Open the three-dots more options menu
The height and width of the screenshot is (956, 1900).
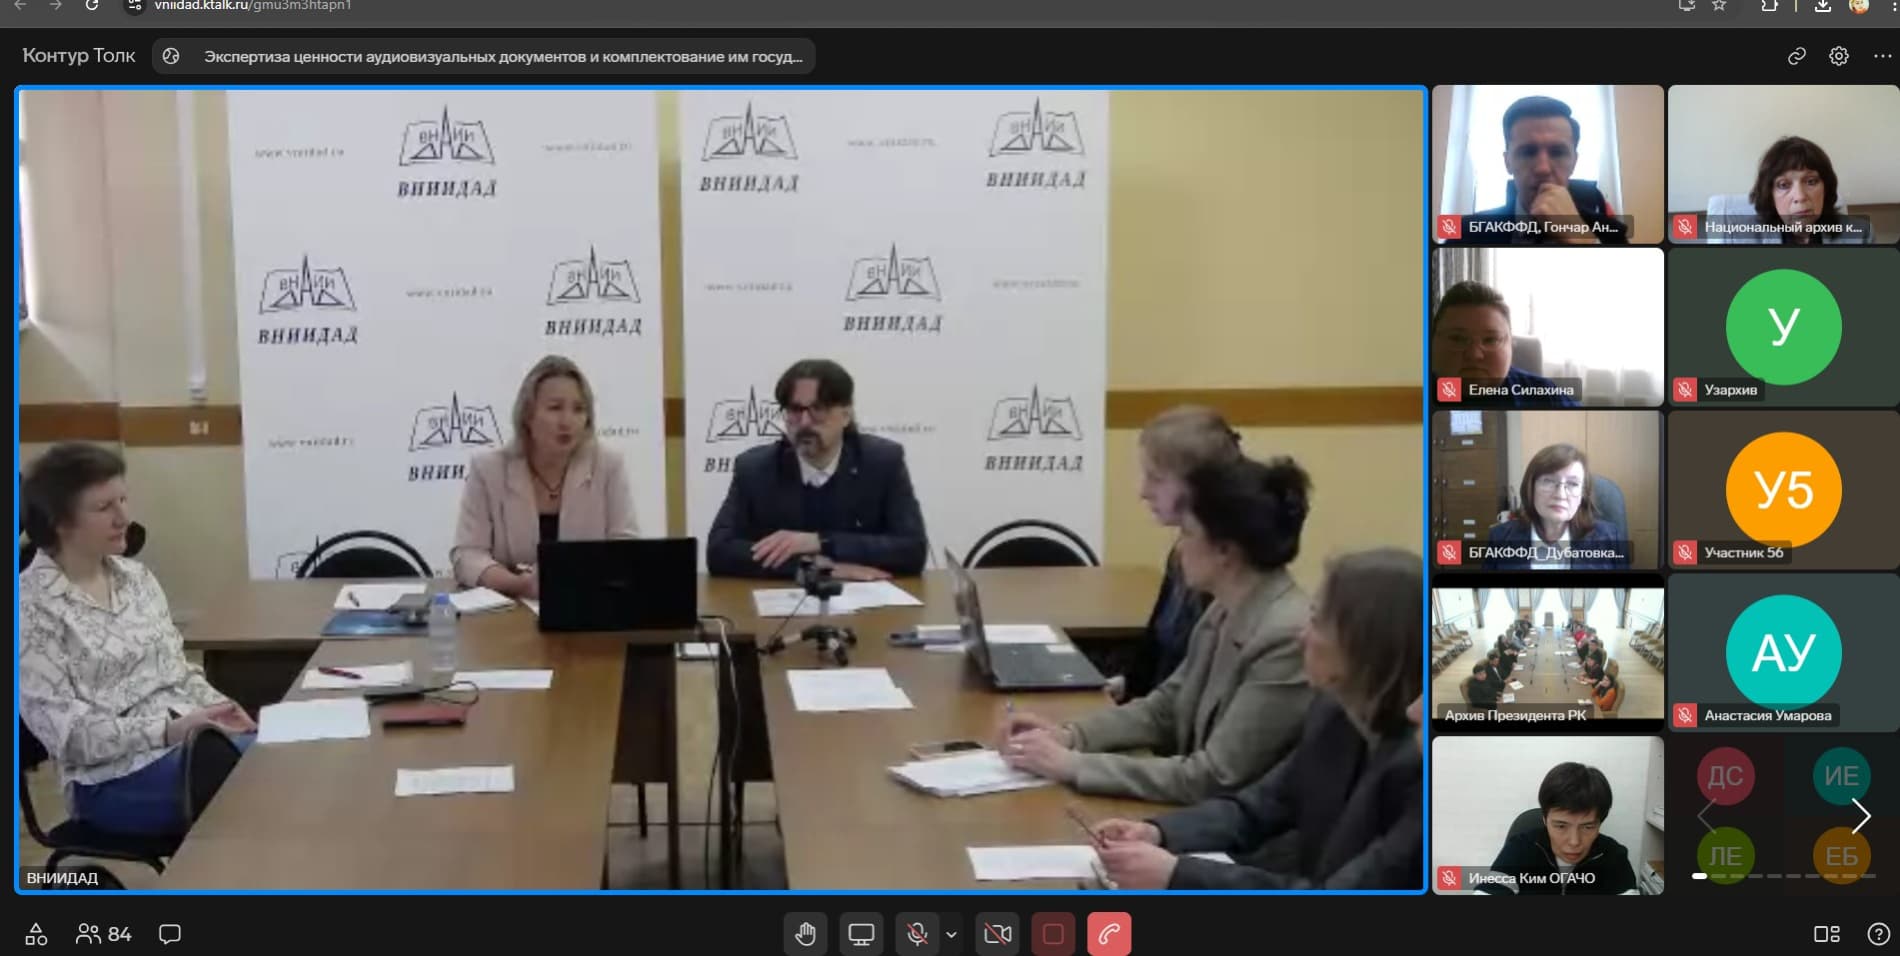tap(1881, 56)
